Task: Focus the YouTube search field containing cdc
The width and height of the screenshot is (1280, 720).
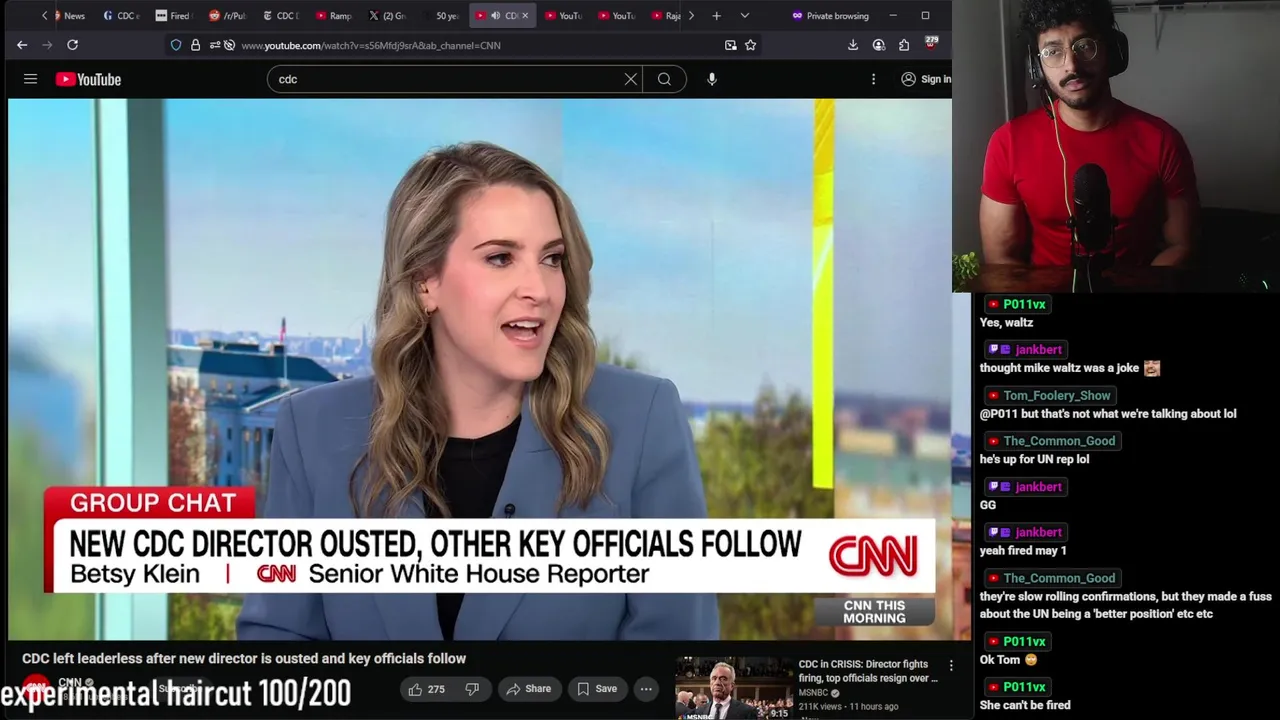Action: coord(445,79)
